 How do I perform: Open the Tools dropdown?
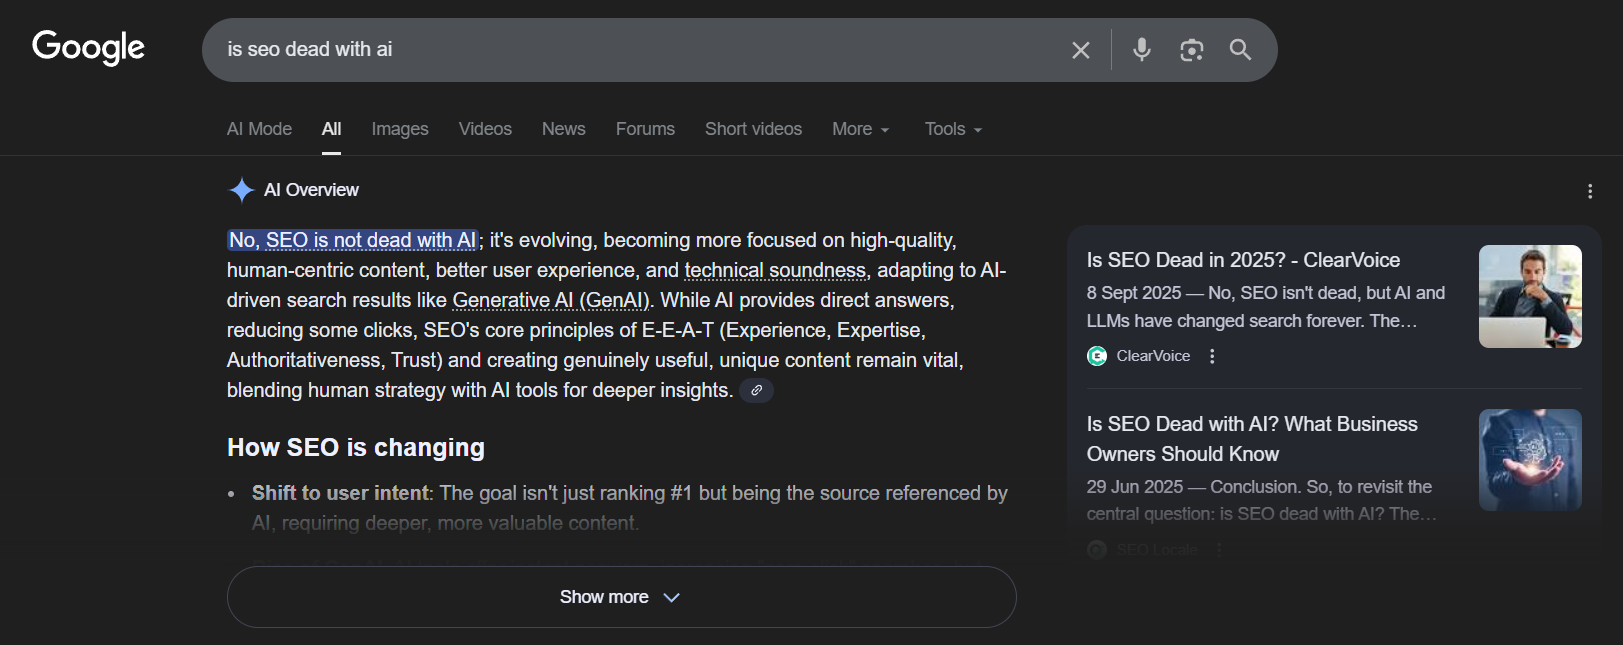pos(953,129)
